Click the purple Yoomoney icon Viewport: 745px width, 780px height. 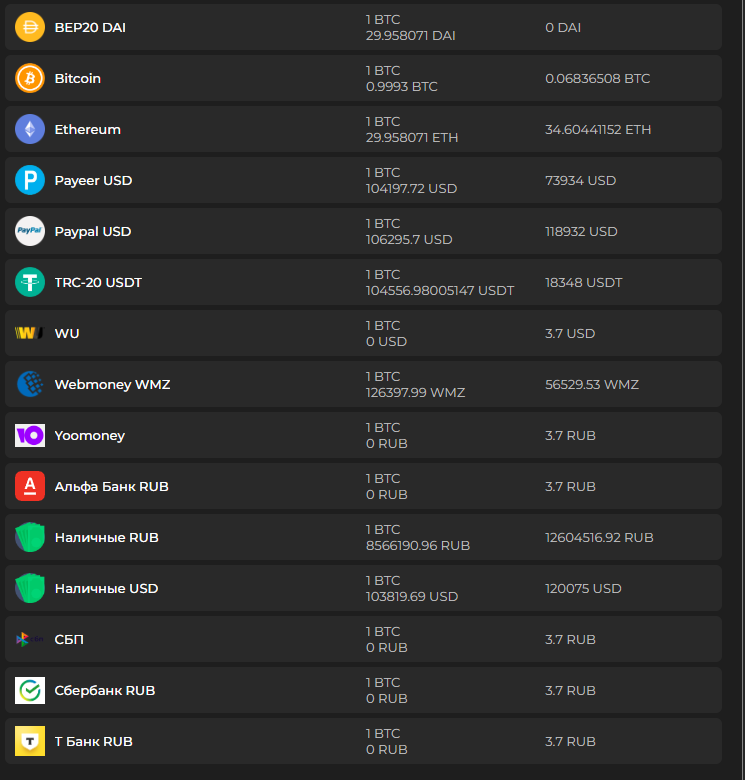point(30,435)
